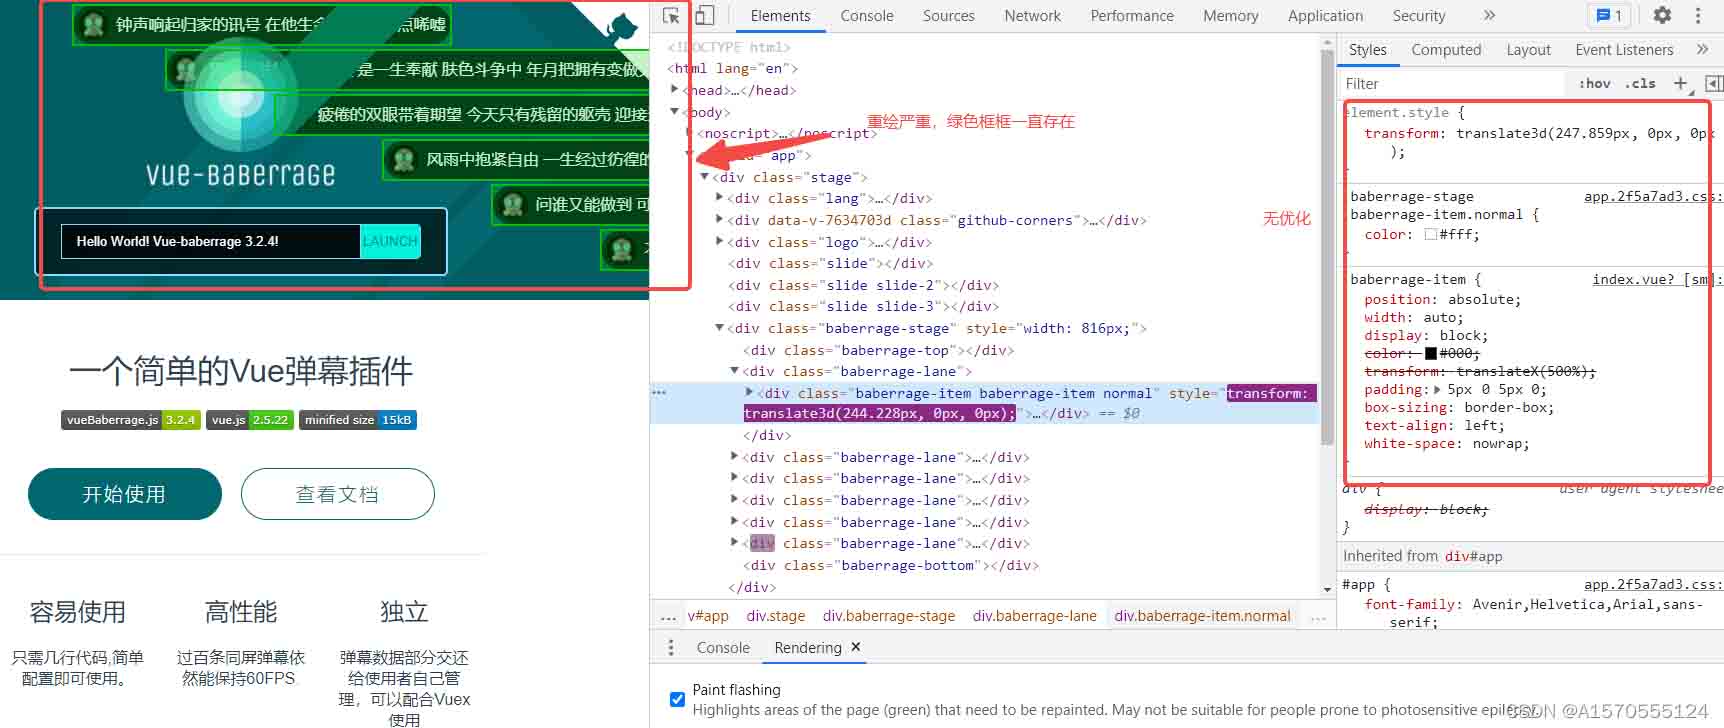Viewport: 1724px width, 728px height.
Task: Collapse the body node
Action: coord(675,112)
